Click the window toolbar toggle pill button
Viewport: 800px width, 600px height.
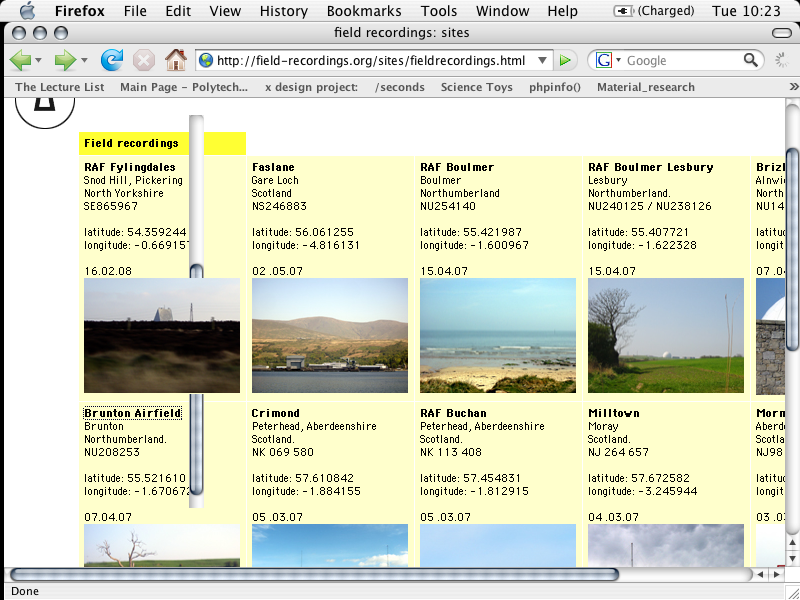782,33
